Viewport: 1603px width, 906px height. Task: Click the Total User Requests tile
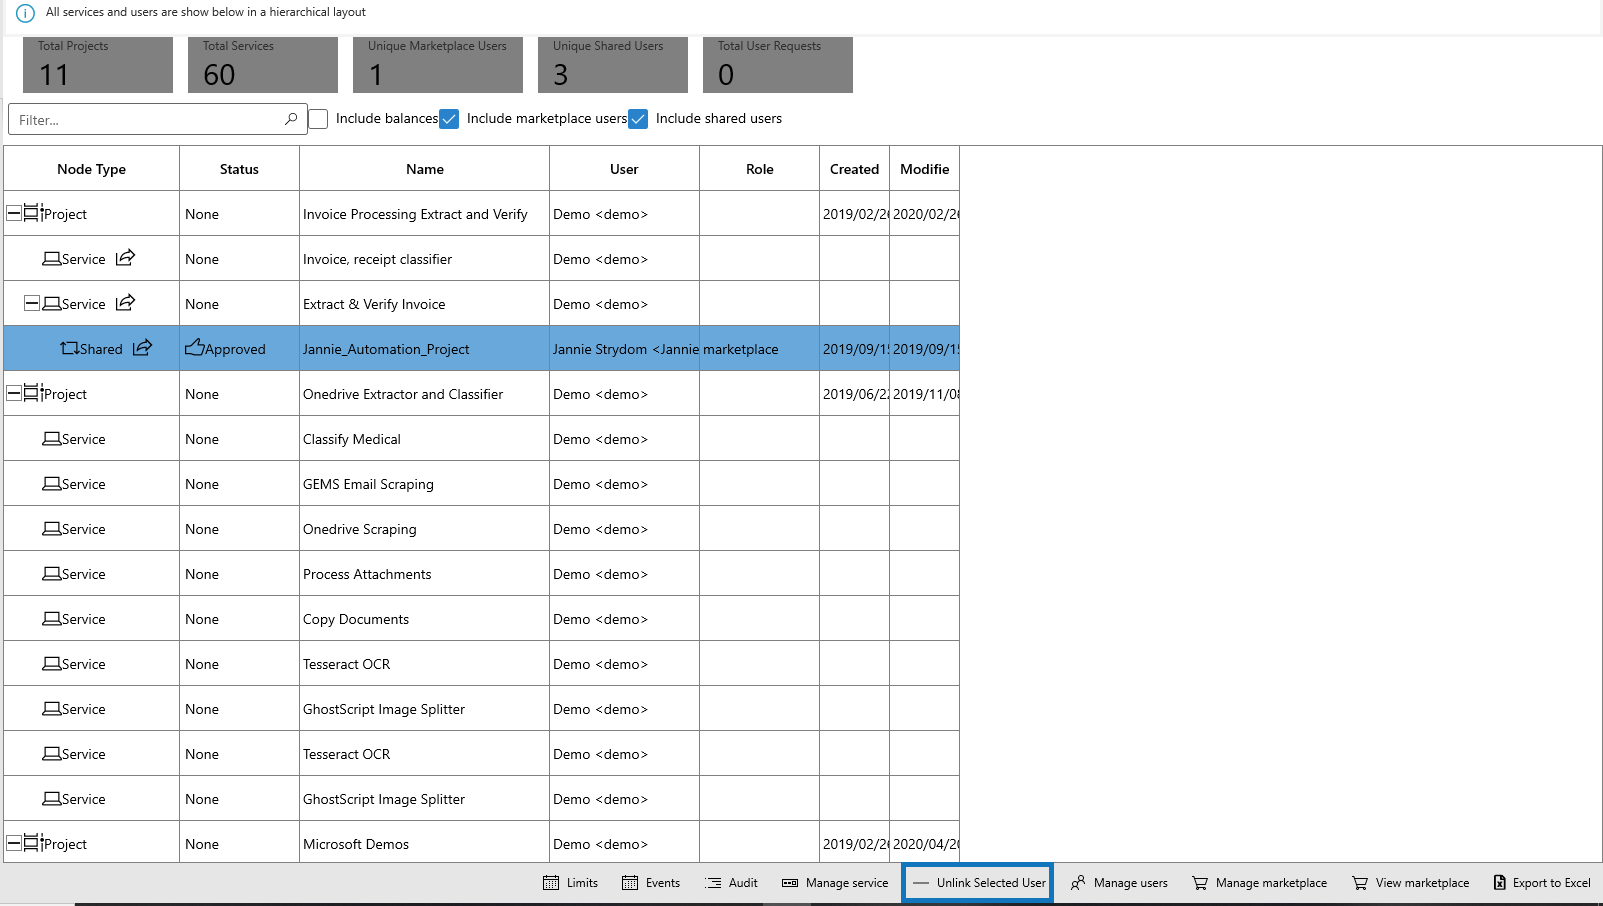pyautogui.click(x=778, y=65)
